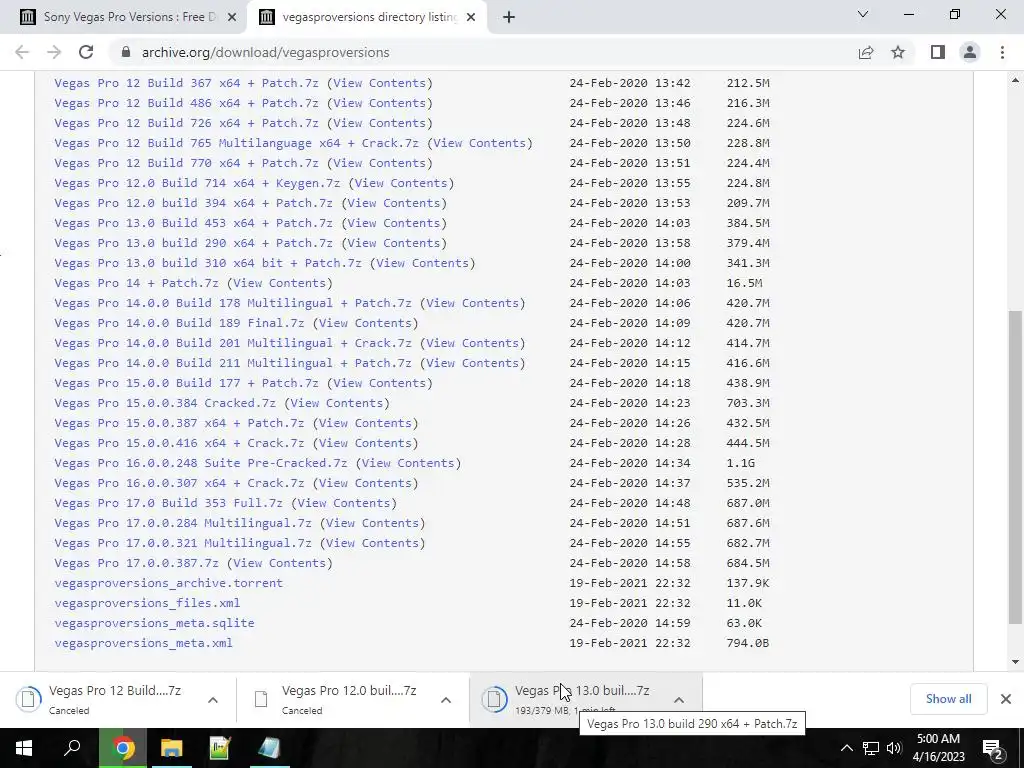This screenshot has height=768, width=1024.
Task: Open the taskbar clock showing 5:00 AM
Action: (x=938, y=748)
